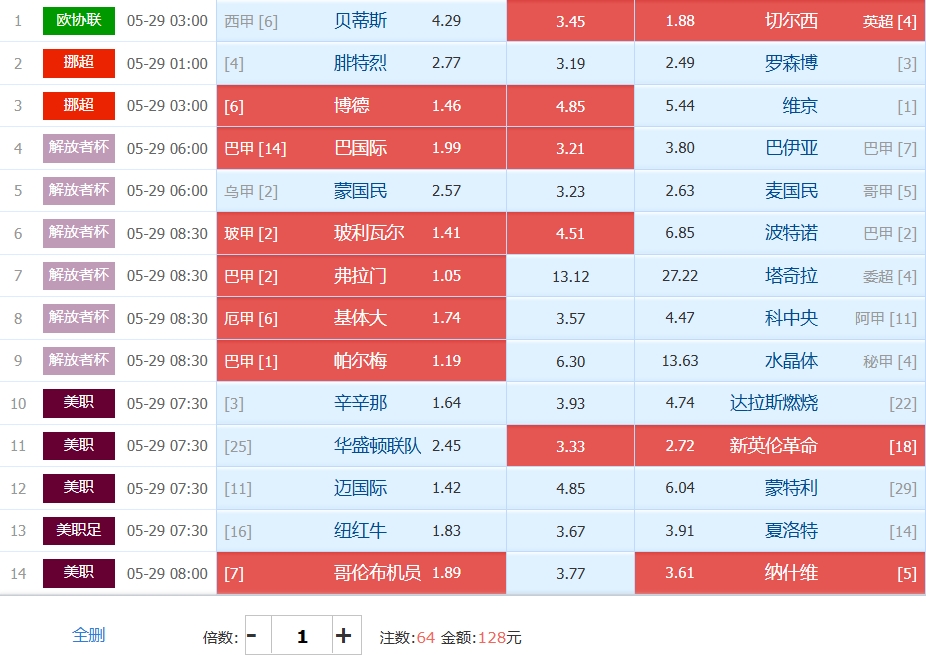Select draw odds 3.67 for 纽红牛 match
The width and height of the screenshot is (926, 655).
tap(570, 531)
